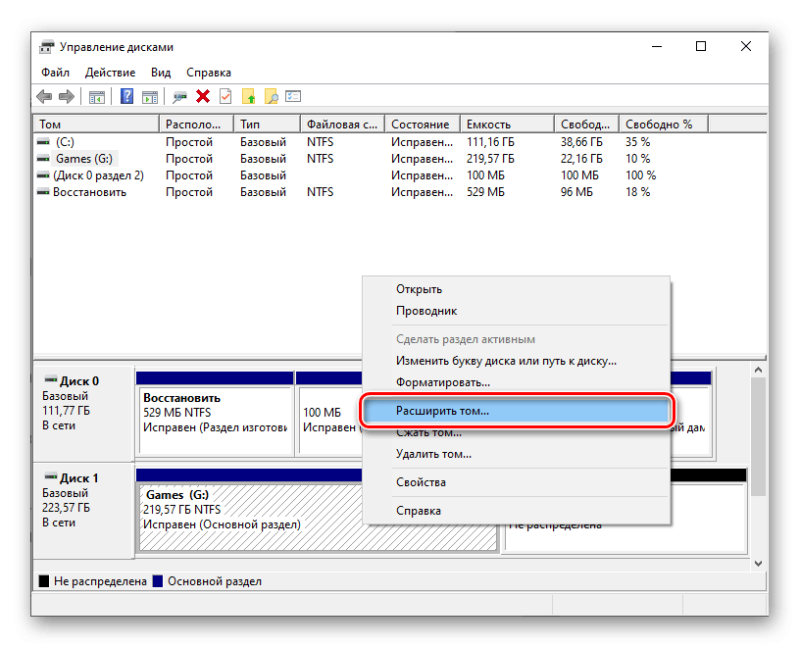Select Расширить том... menu entry
Screen dimensions: 800x648
(x=516, y=411)
